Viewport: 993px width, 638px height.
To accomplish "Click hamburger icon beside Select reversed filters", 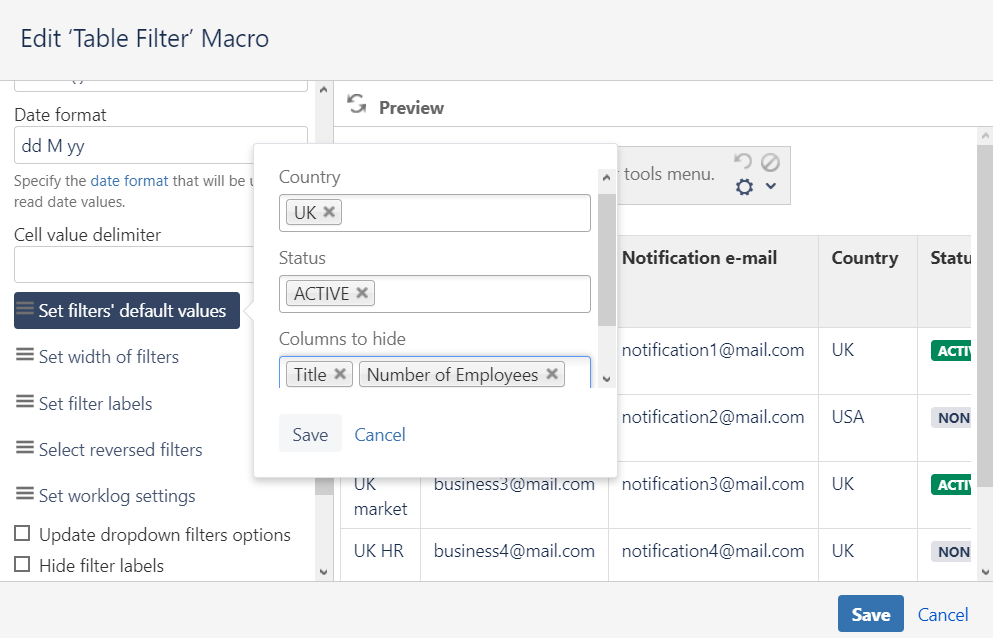I will [25, 448].
